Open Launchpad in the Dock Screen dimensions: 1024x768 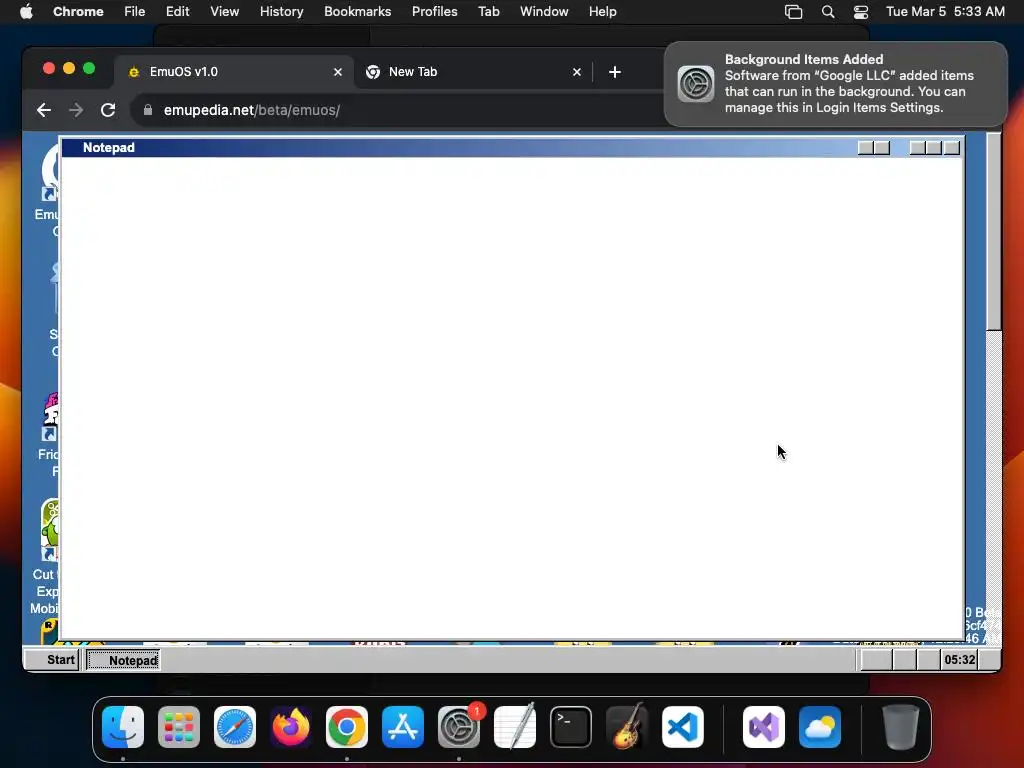179,727
